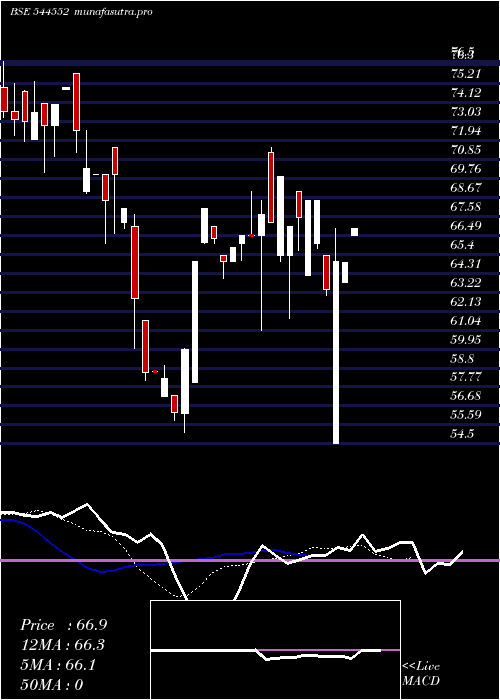500x700 pixels.
Task: Select the 65.4 price axis label
Action: [463, 245]
